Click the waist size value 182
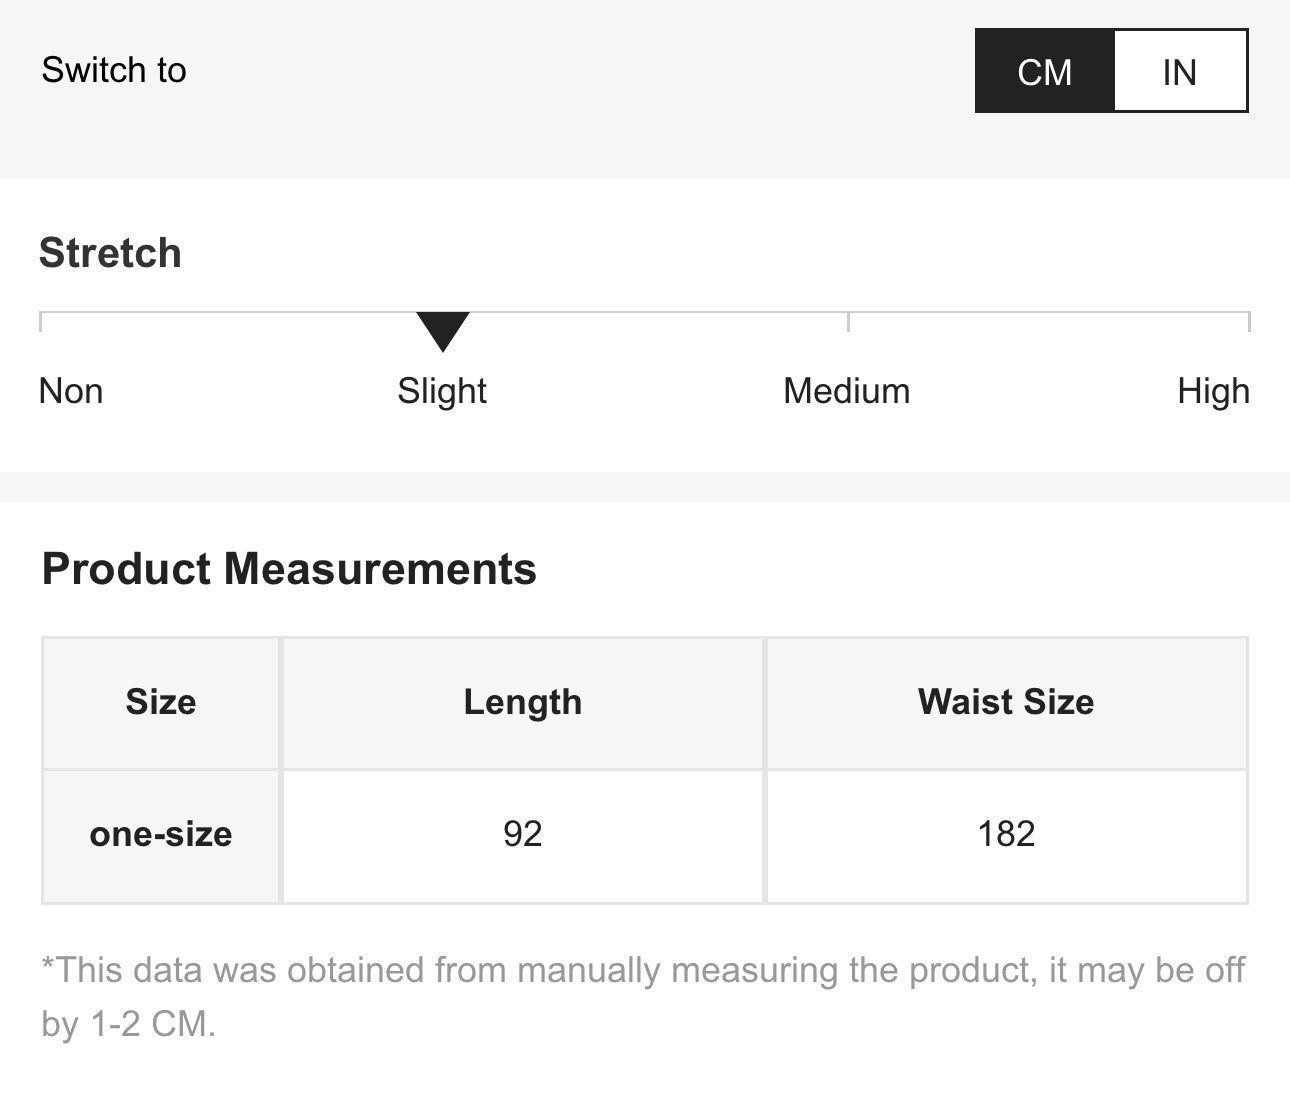The image size is (1290, 1107). pos(1006,834)
